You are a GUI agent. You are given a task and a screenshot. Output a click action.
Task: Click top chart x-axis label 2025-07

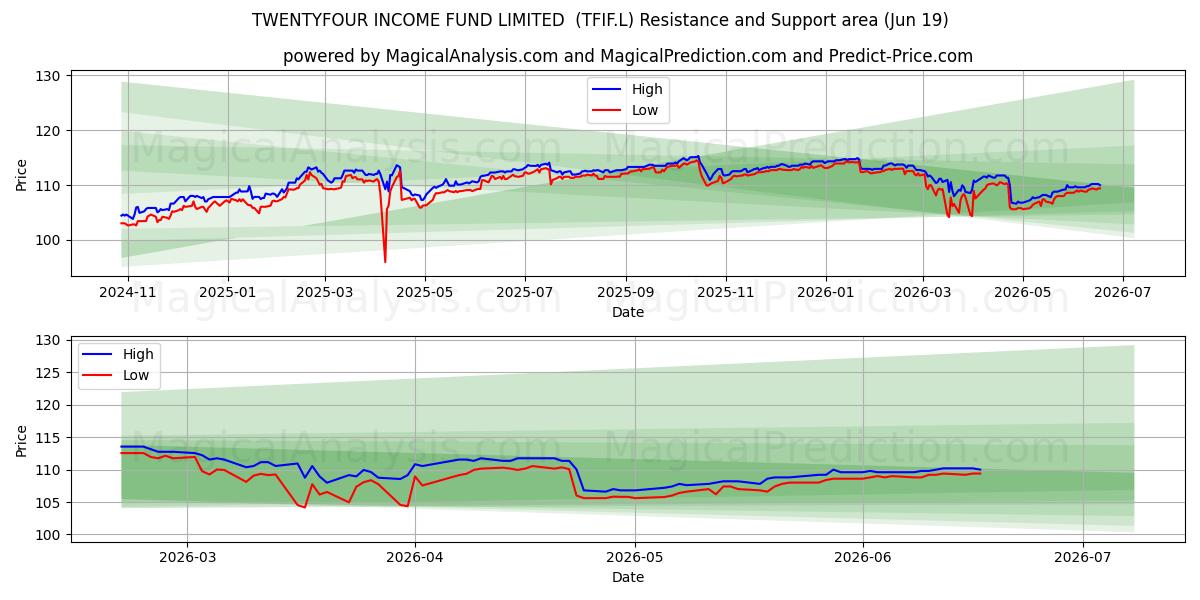tap(525, 293)
